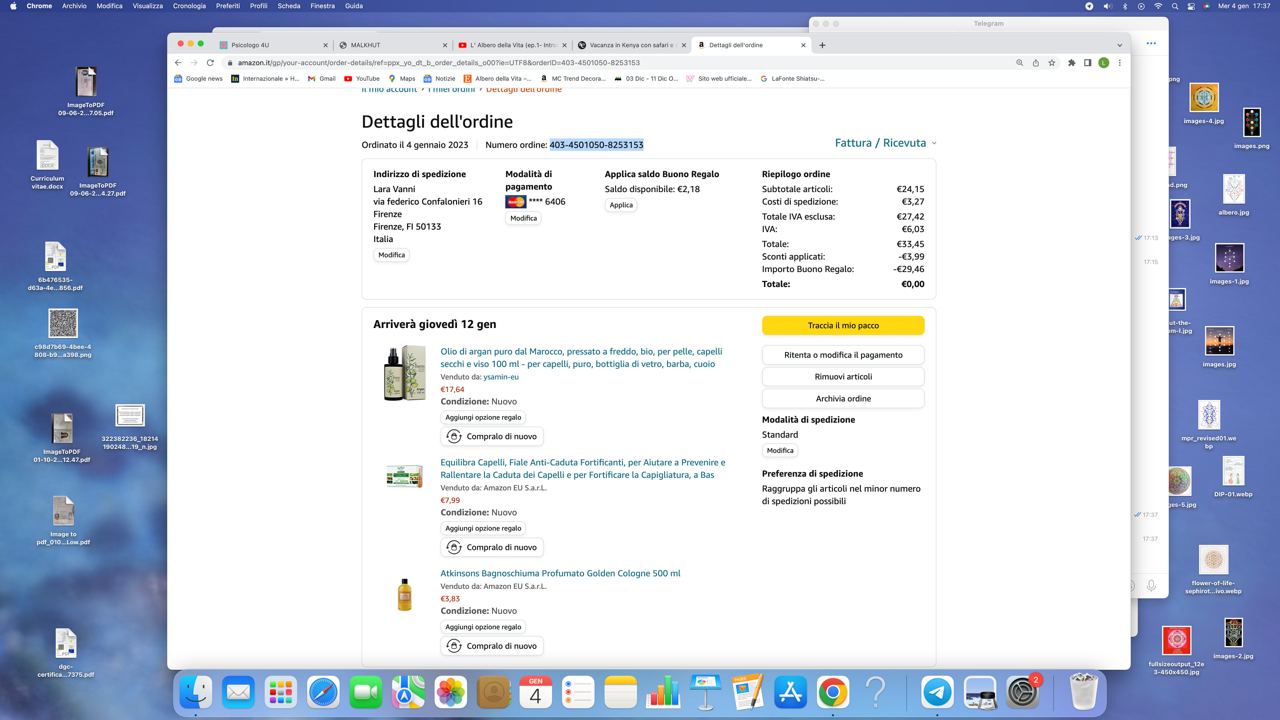Go back to the previous Chrome page
Viewport: 1280px width, 720px height.
tap(180, 63)
